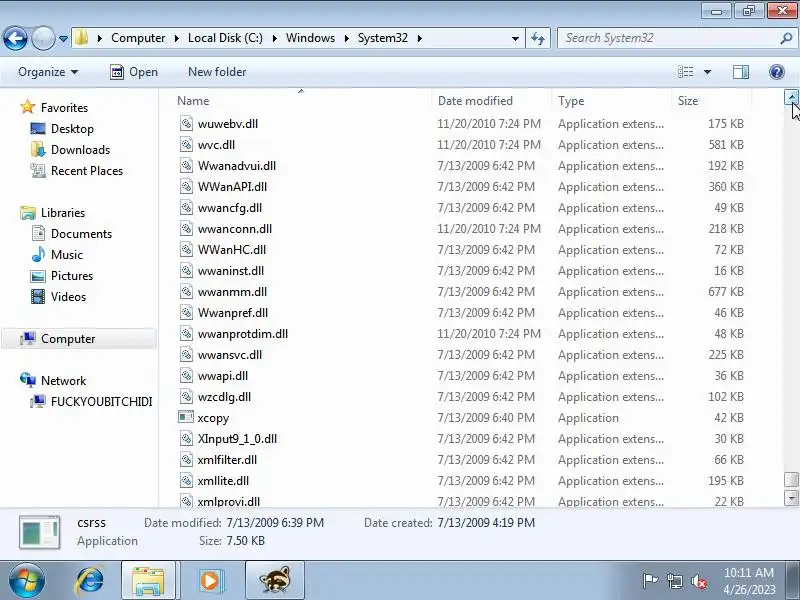Expand the Computer breadcrumb arrow
This screenshot has height=600, width=800.
point(177,38)
